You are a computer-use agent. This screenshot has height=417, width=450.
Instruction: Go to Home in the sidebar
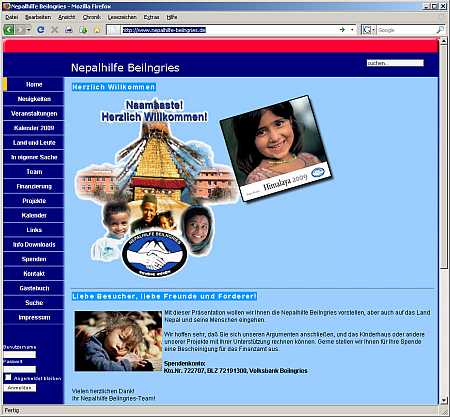(34, 84)
